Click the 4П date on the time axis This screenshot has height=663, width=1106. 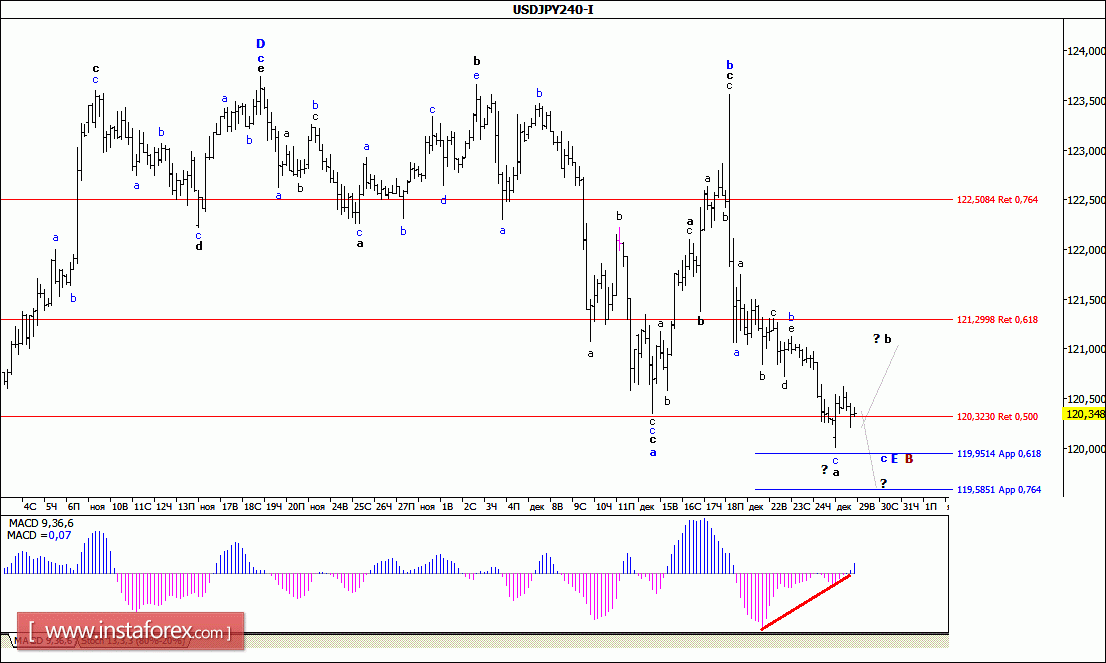pyautogui.click(x=514, y=506)
